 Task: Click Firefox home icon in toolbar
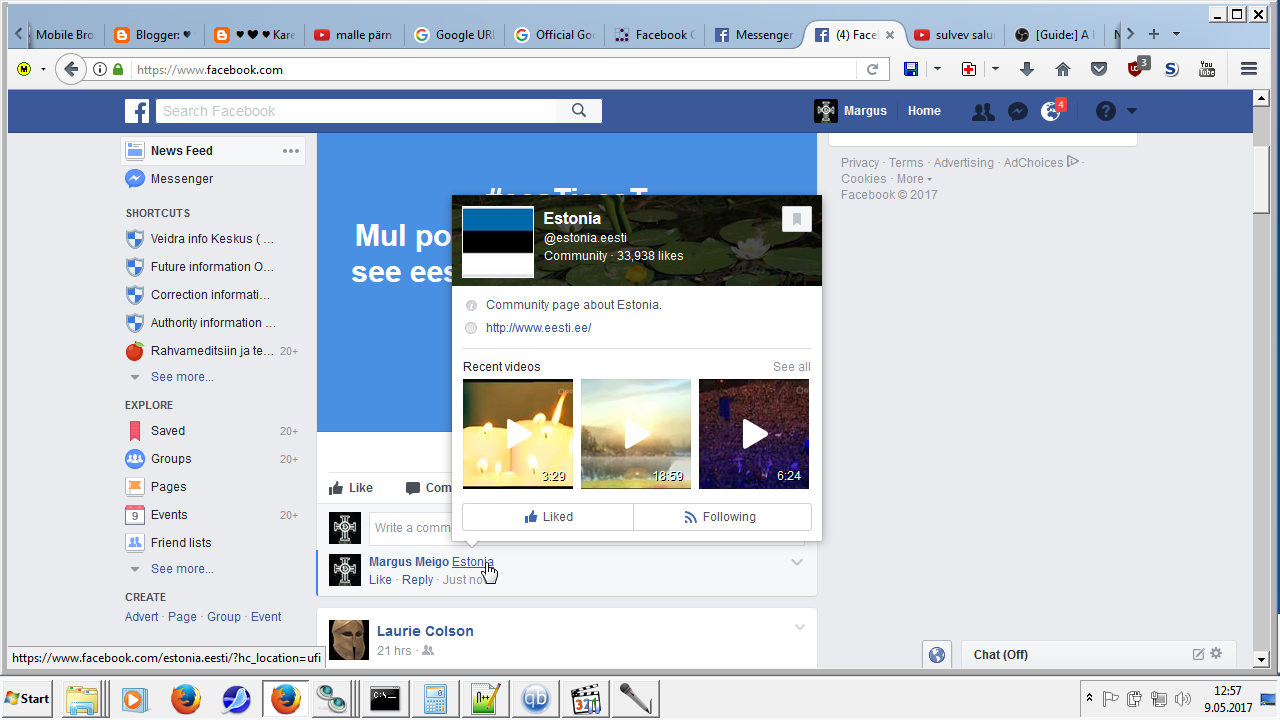(1063, 69)
